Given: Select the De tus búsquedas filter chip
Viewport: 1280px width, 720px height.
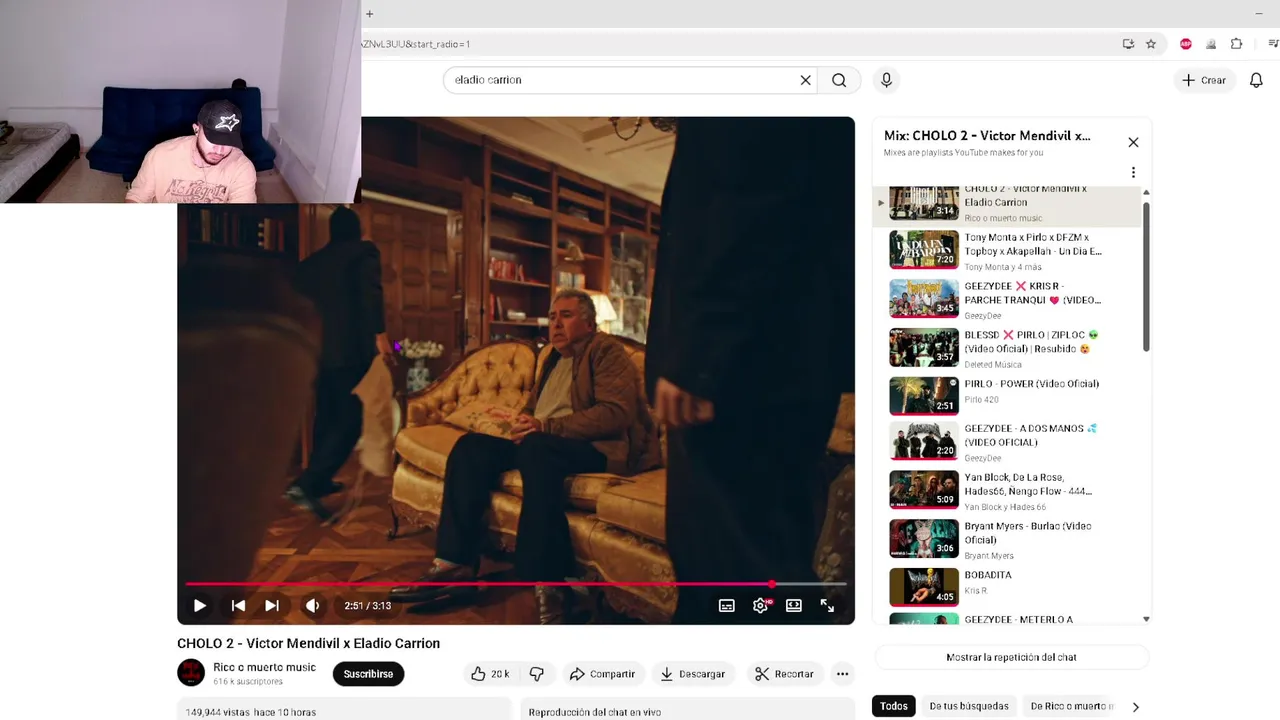Looking at the screenshot, I should (x=969, y=706).
